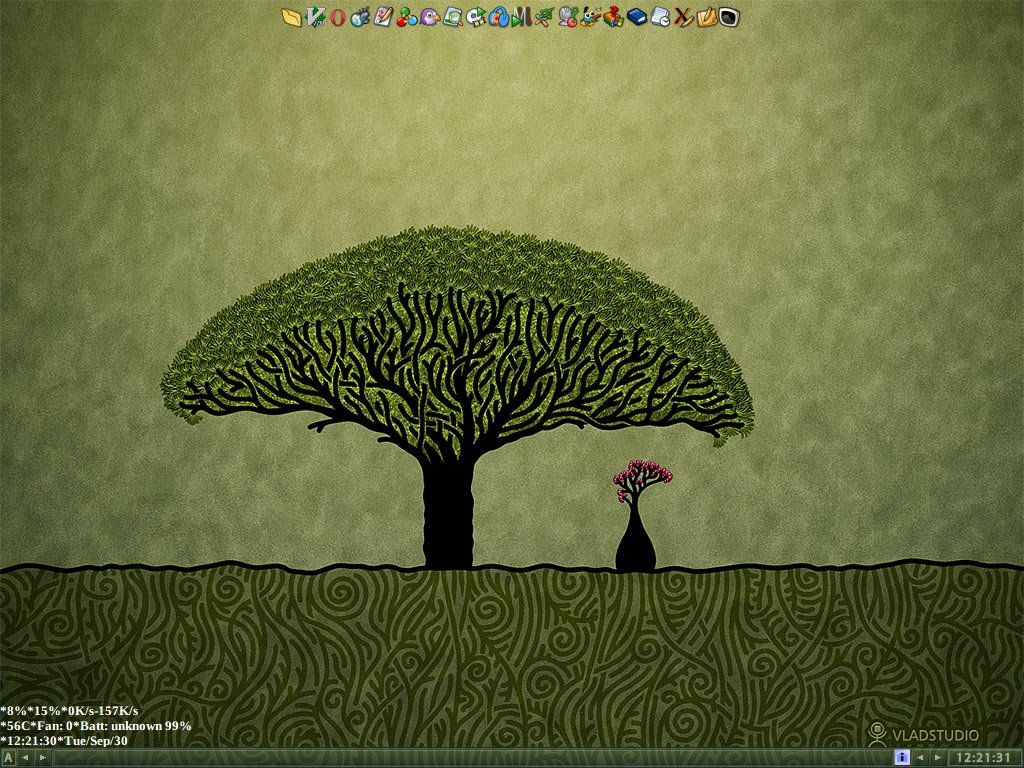Launch the black monitor terminal icon
Image resolution: width=1024 pixels, height=768 pixels.
[x=729, y=17]
